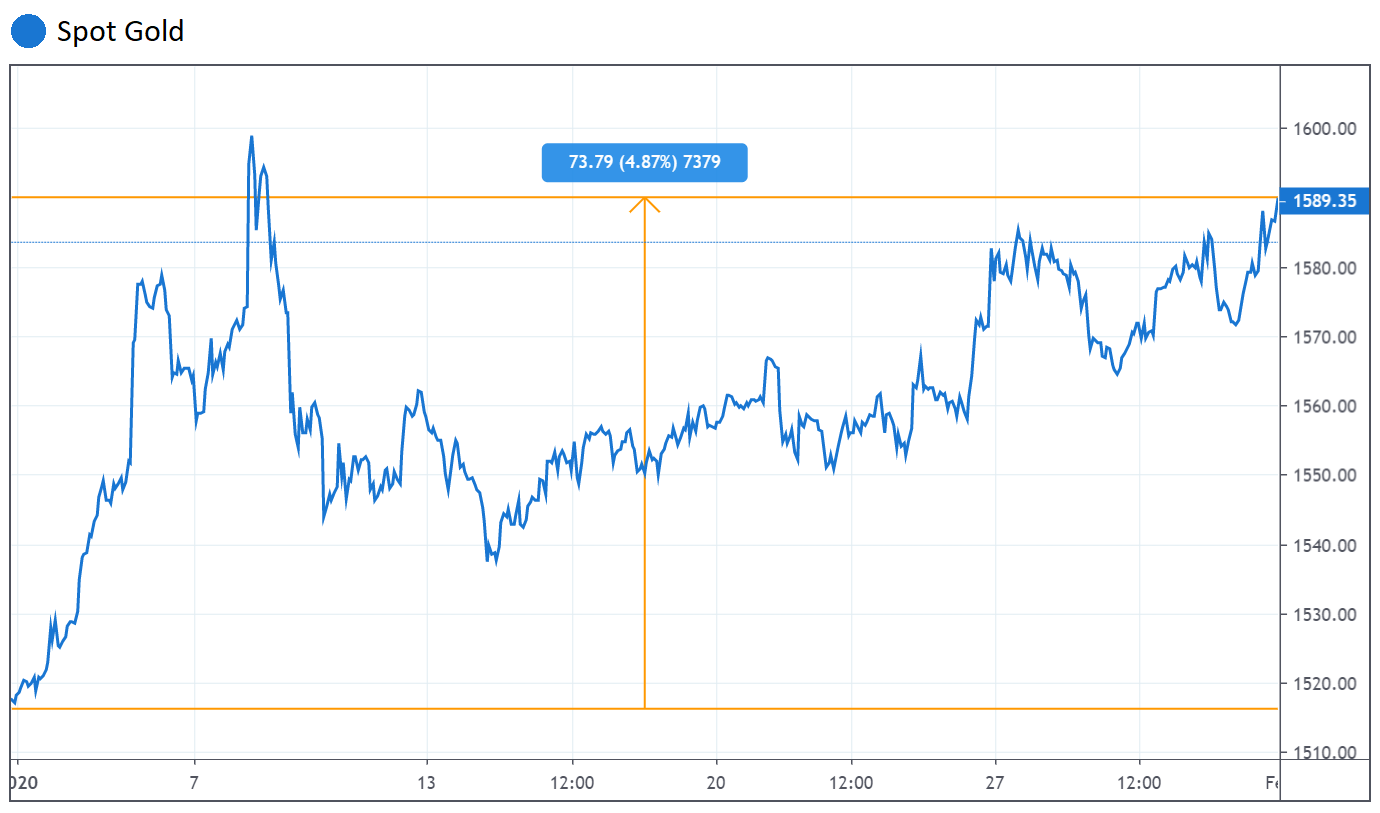Viewport: 1380px width, 813px height.
Task: Select the 1520.00 price axis label
Action: 1324,684
